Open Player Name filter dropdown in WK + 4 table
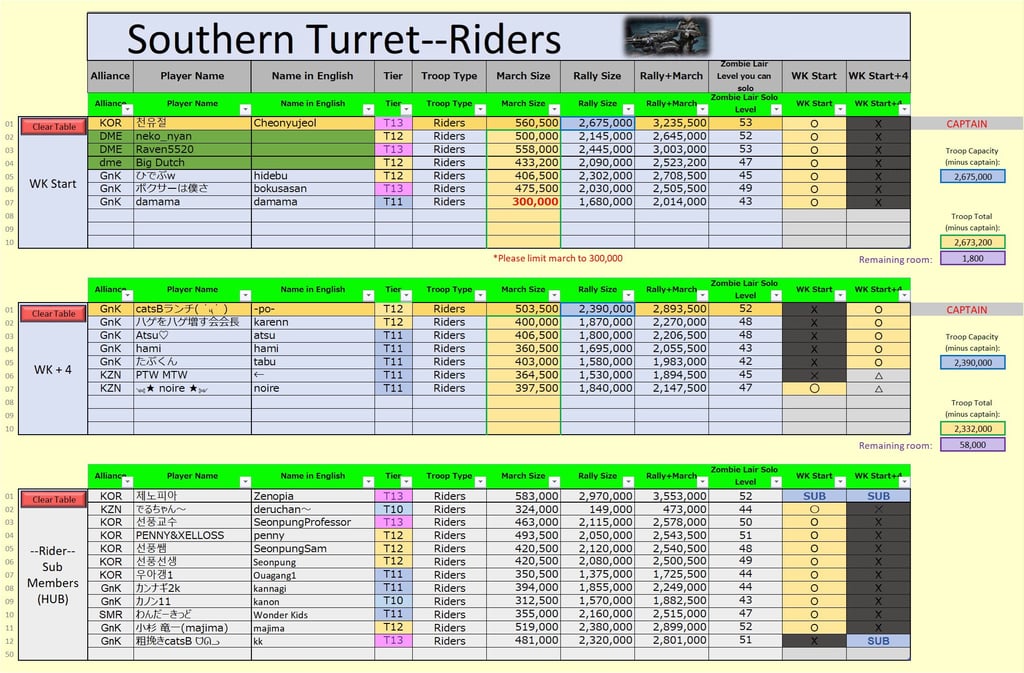The image size is (1024, 673). (x=245, y=296)
